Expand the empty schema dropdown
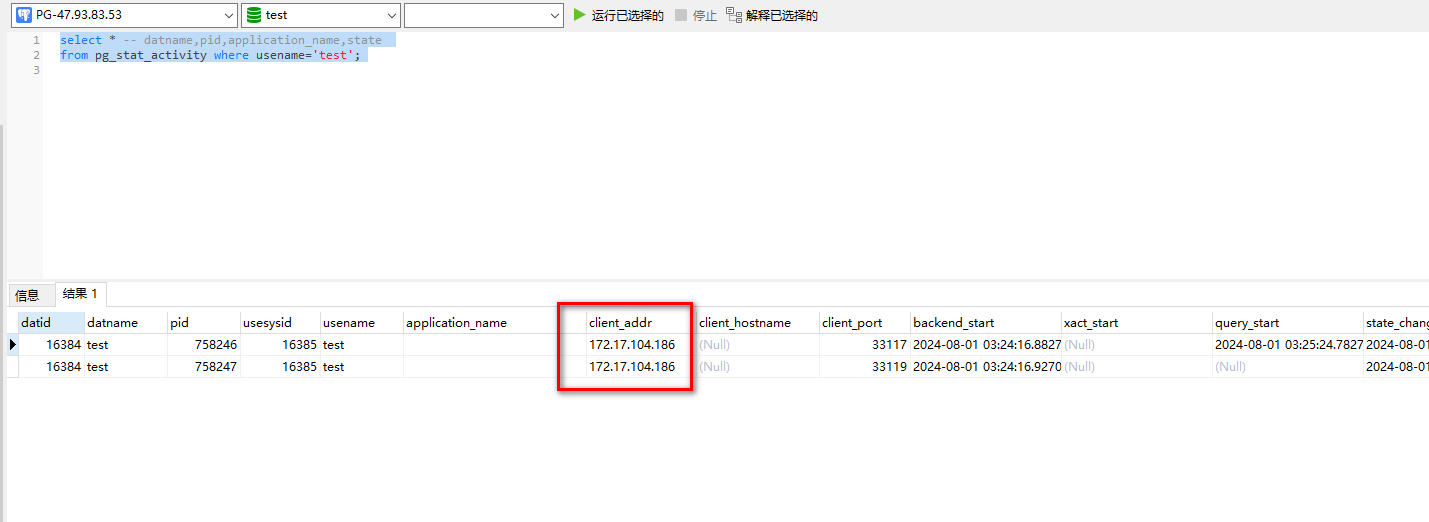The height and width of the screenshot is (522, 1429). pos(555,15)
